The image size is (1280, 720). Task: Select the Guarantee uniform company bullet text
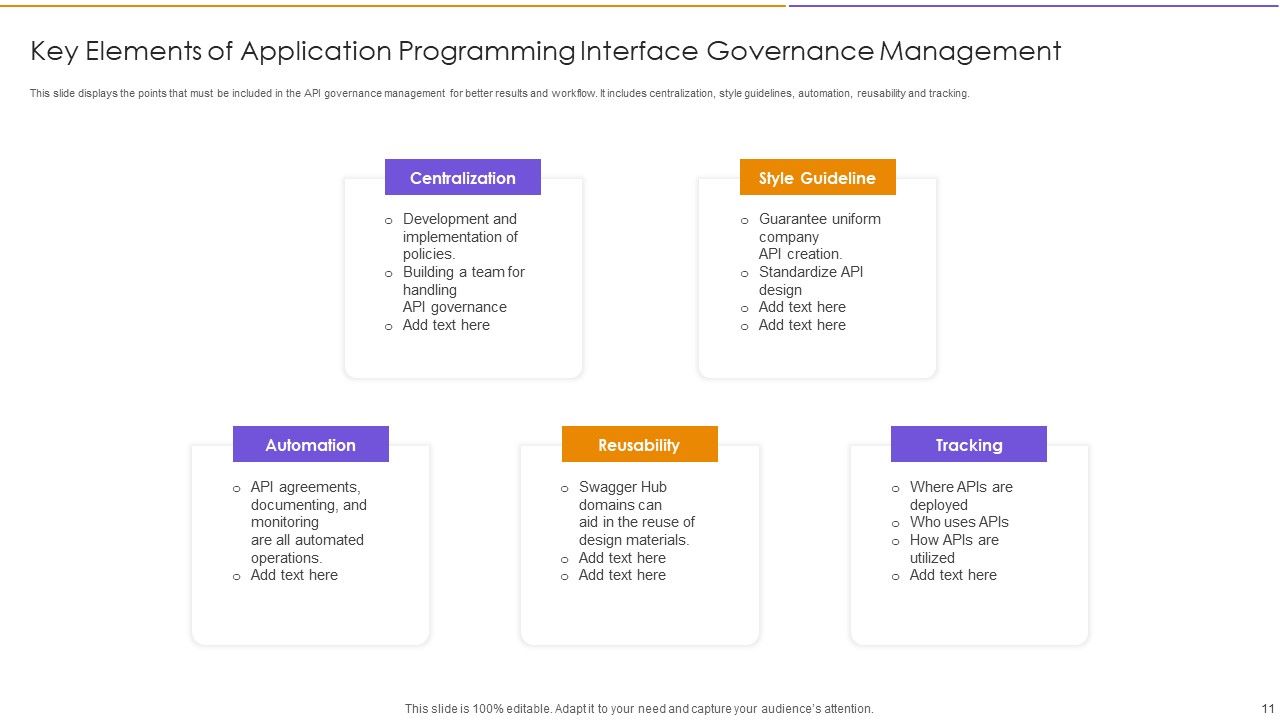820,236
